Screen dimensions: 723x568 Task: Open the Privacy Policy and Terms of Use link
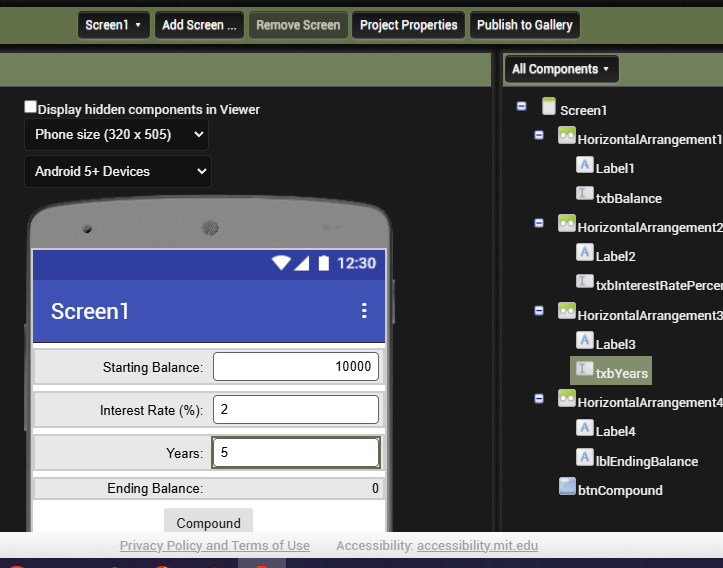(215, 546)
